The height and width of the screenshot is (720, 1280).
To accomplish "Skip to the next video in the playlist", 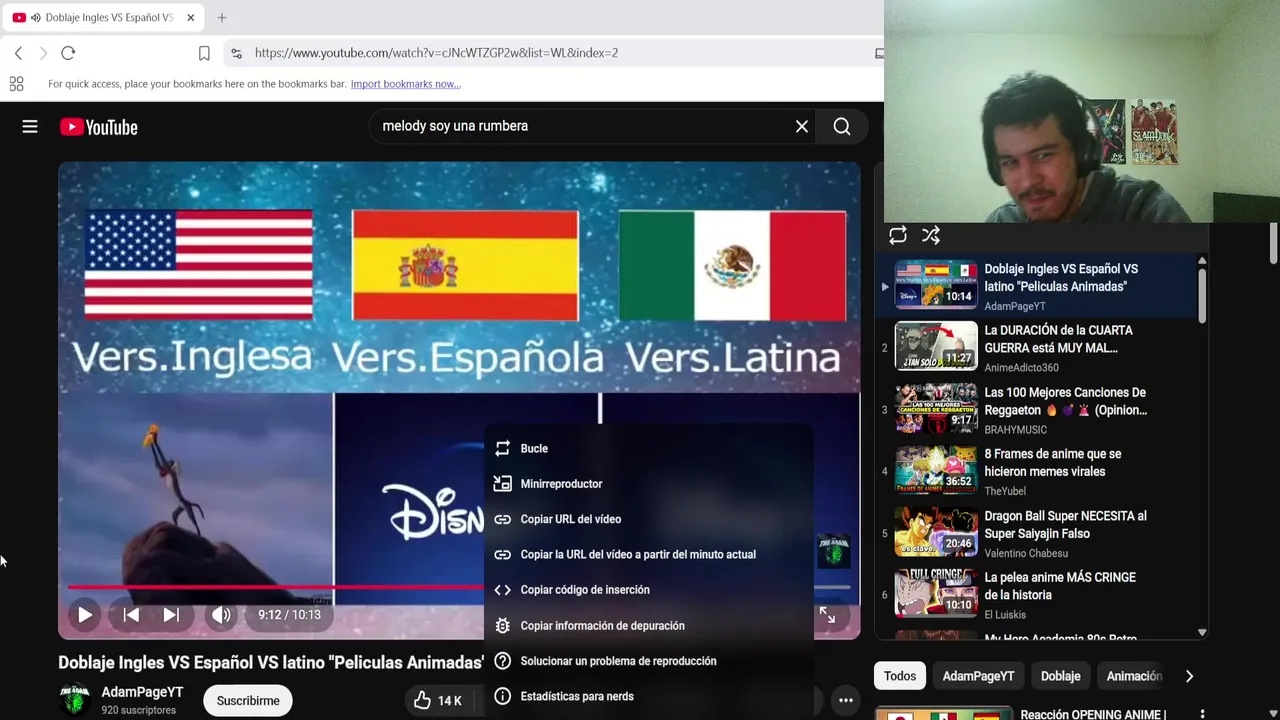I will tap(171, 615).
